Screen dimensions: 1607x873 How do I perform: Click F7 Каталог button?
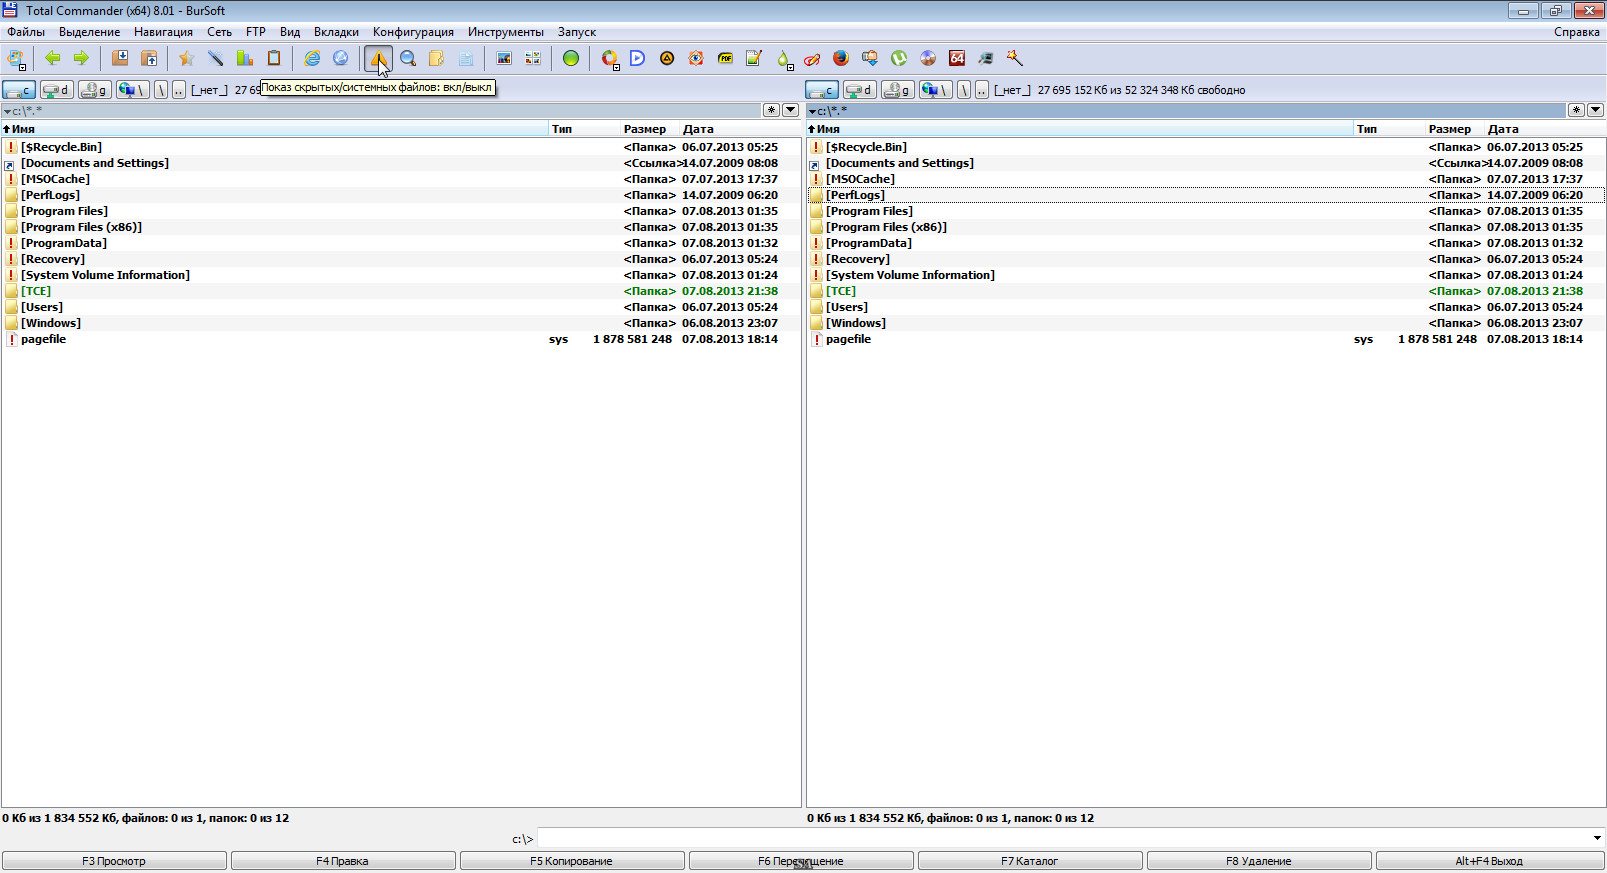pyautogui.click(x=1029, y=861)
